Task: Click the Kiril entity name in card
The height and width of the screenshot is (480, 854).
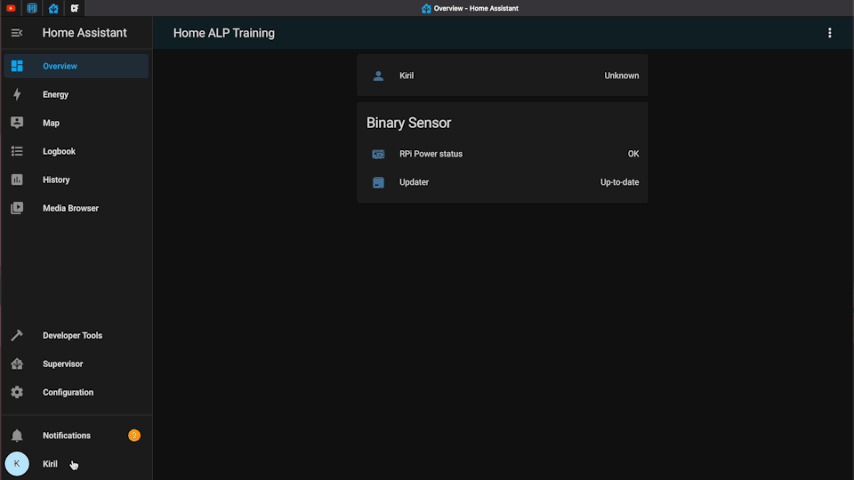Action: click(x=406, y=76)
